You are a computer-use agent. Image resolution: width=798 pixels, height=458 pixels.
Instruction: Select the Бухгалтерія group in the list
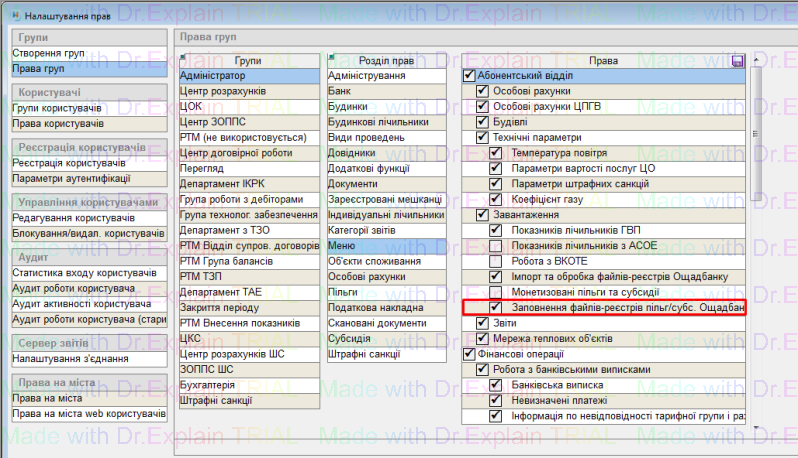coord(208,385)
